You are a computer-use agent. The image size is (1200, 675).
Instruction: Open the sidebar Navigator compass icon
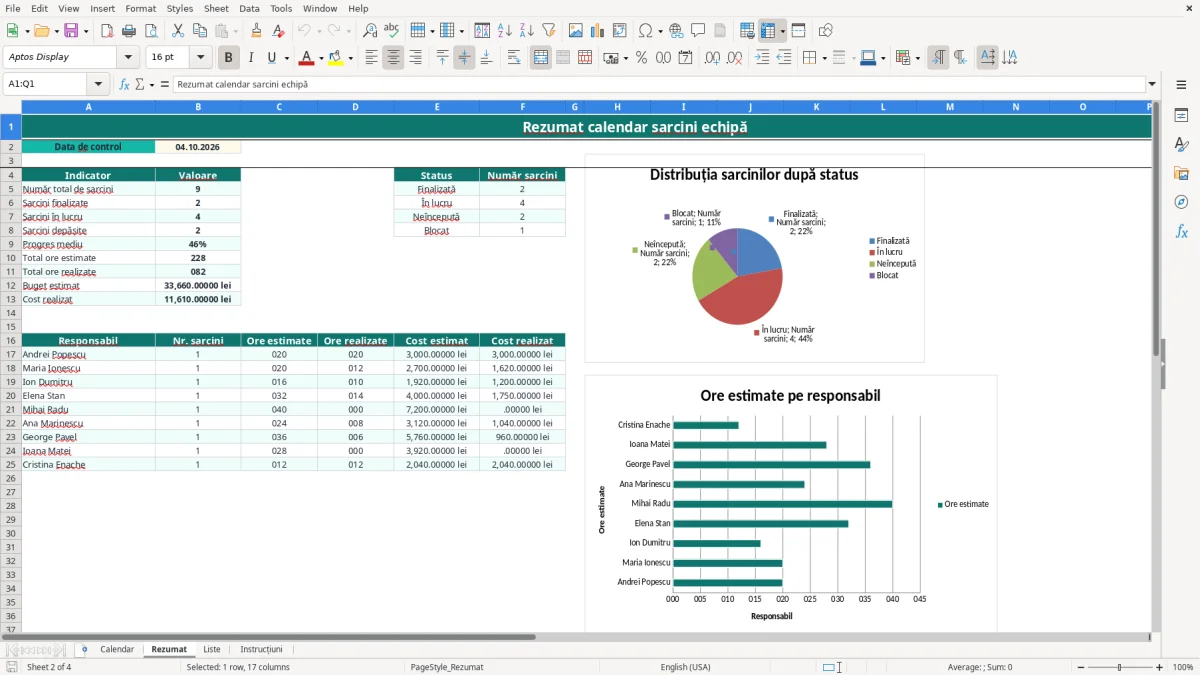tap(1181, 202)
